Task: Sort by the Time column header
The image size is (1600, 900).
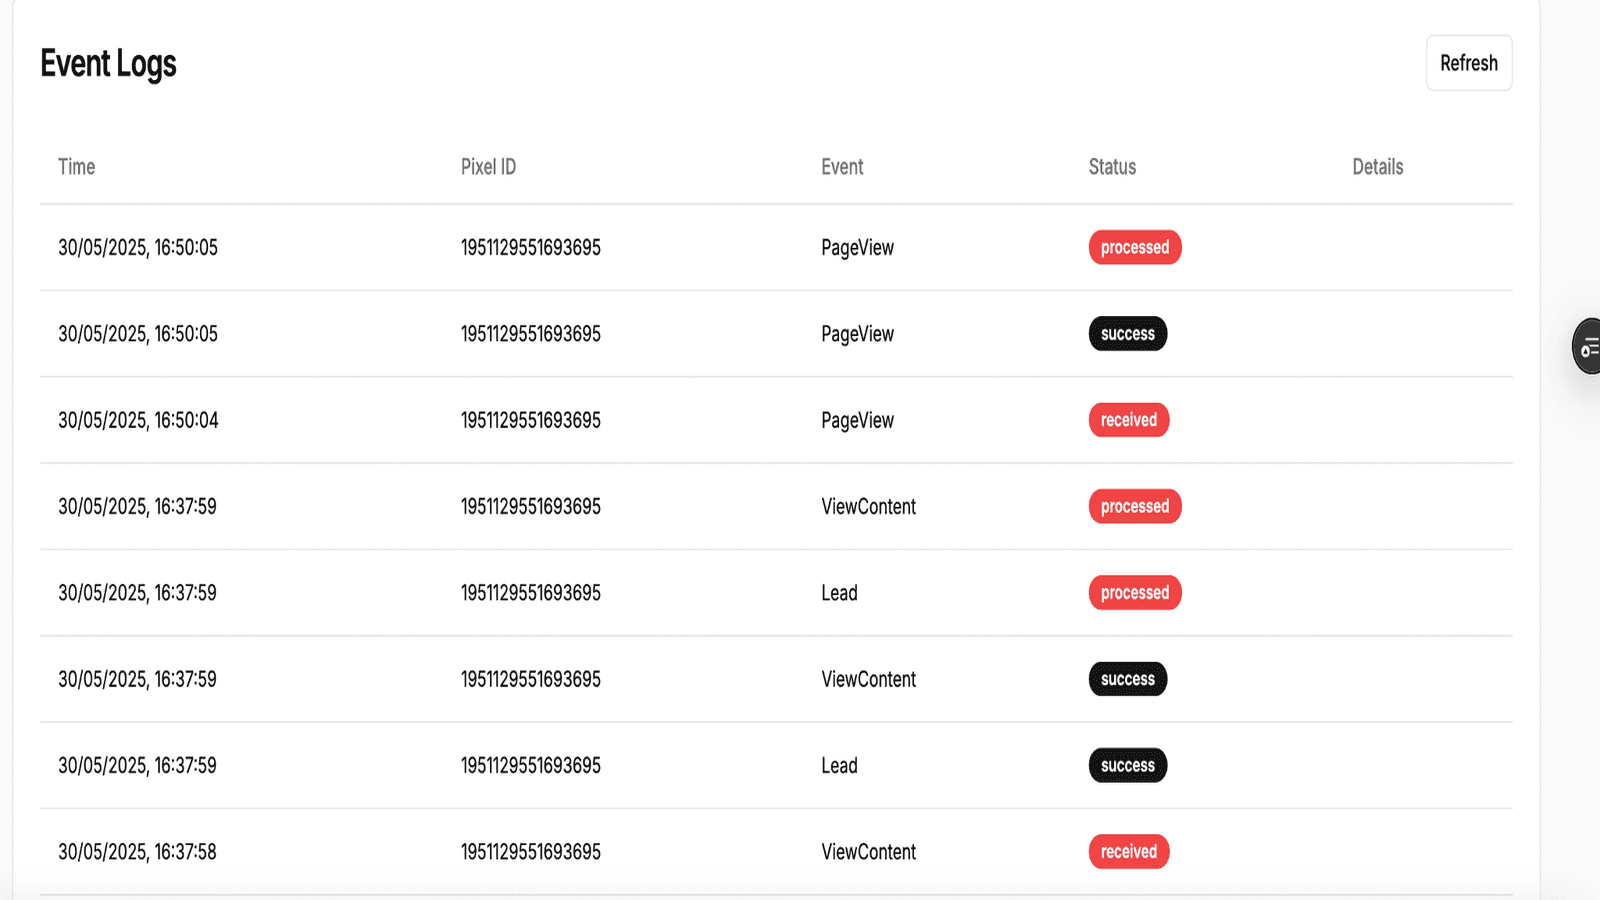Action: pyautogui.click(x=77, y=167)
